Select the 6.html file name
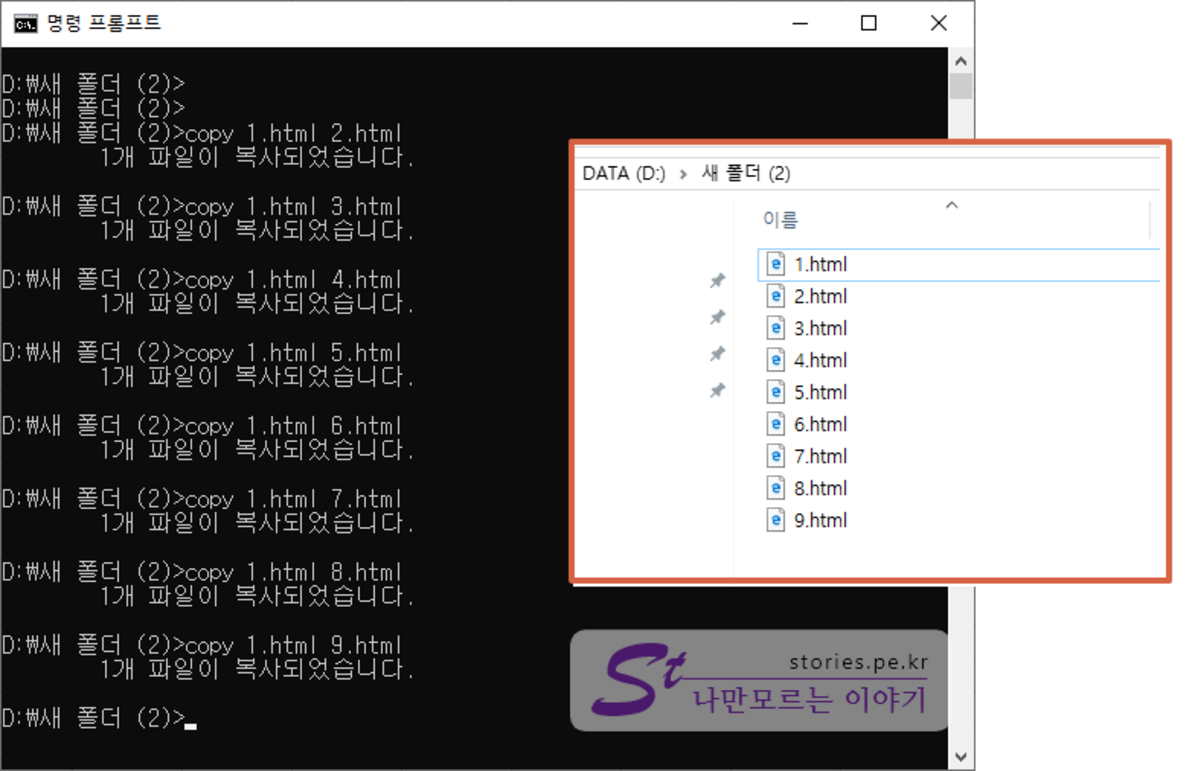This screenshot has height=771, width=1195. click(820, 424)
